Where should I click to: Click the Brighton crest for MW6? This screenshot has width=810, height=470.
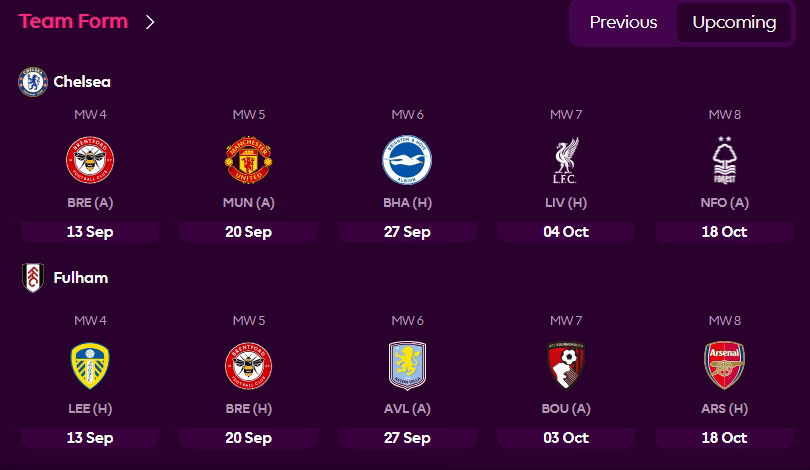[x=407, y=160]
